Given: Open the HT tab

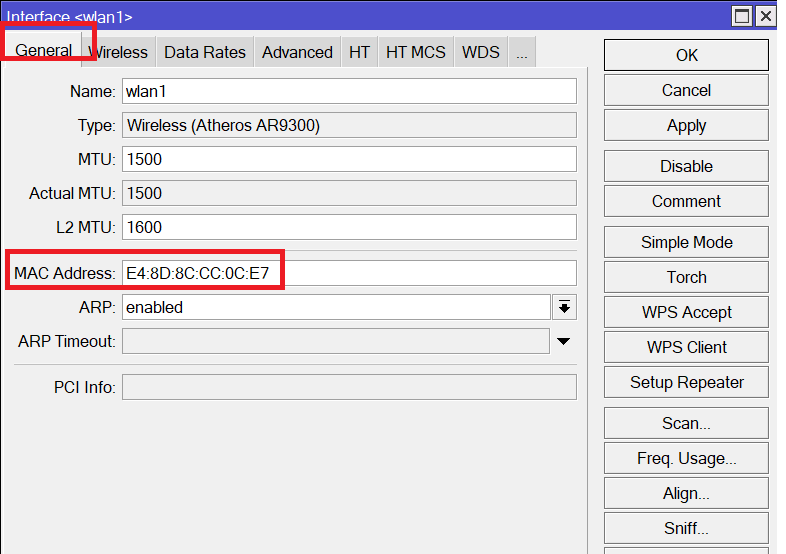Looking at the screenshot, I should click(x=359, y=52).
